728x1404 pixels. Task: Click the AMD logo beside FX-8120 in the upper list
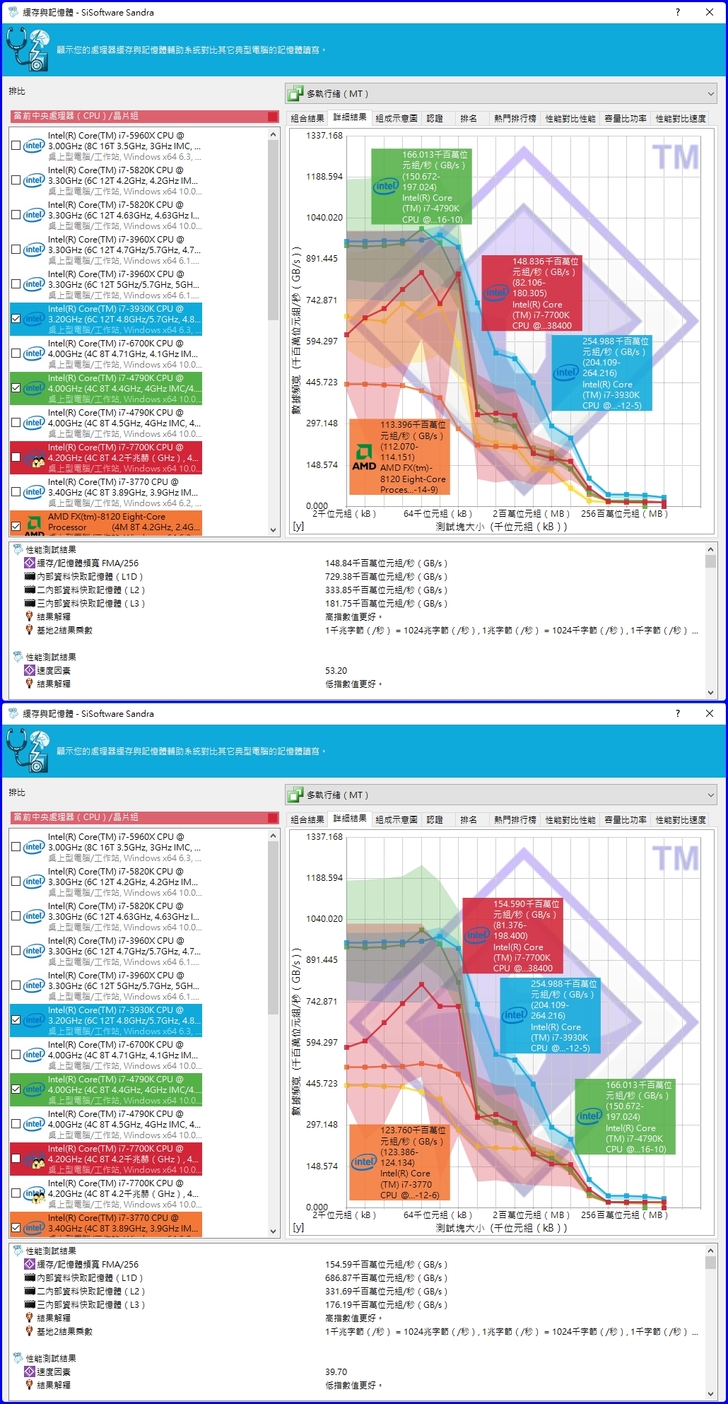coord(34,524)
